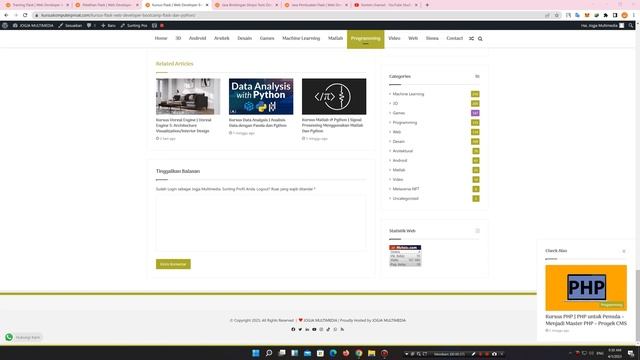Click Sesuaikan in the admin bar
The image size is (640, 360).
[x=70, y=25]
